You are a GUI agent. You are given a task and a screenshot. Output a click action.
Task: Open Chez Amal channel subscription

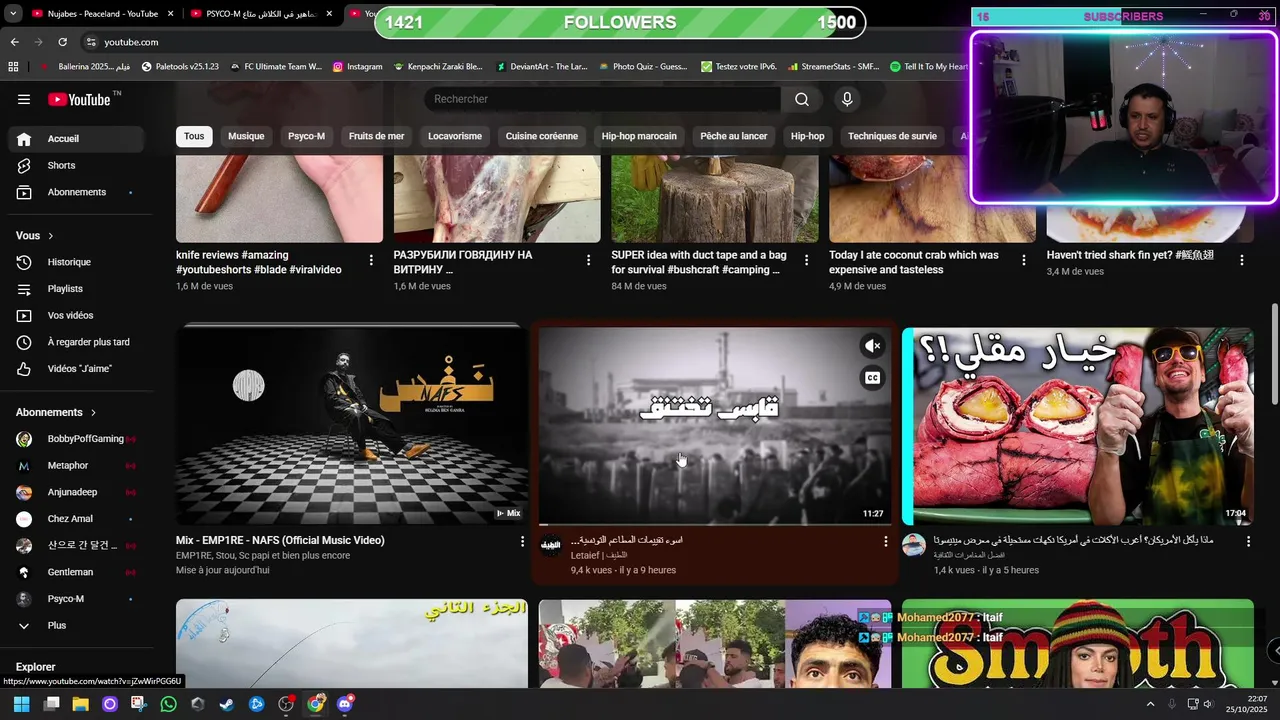pyautogui.click(x=76, y=519)
